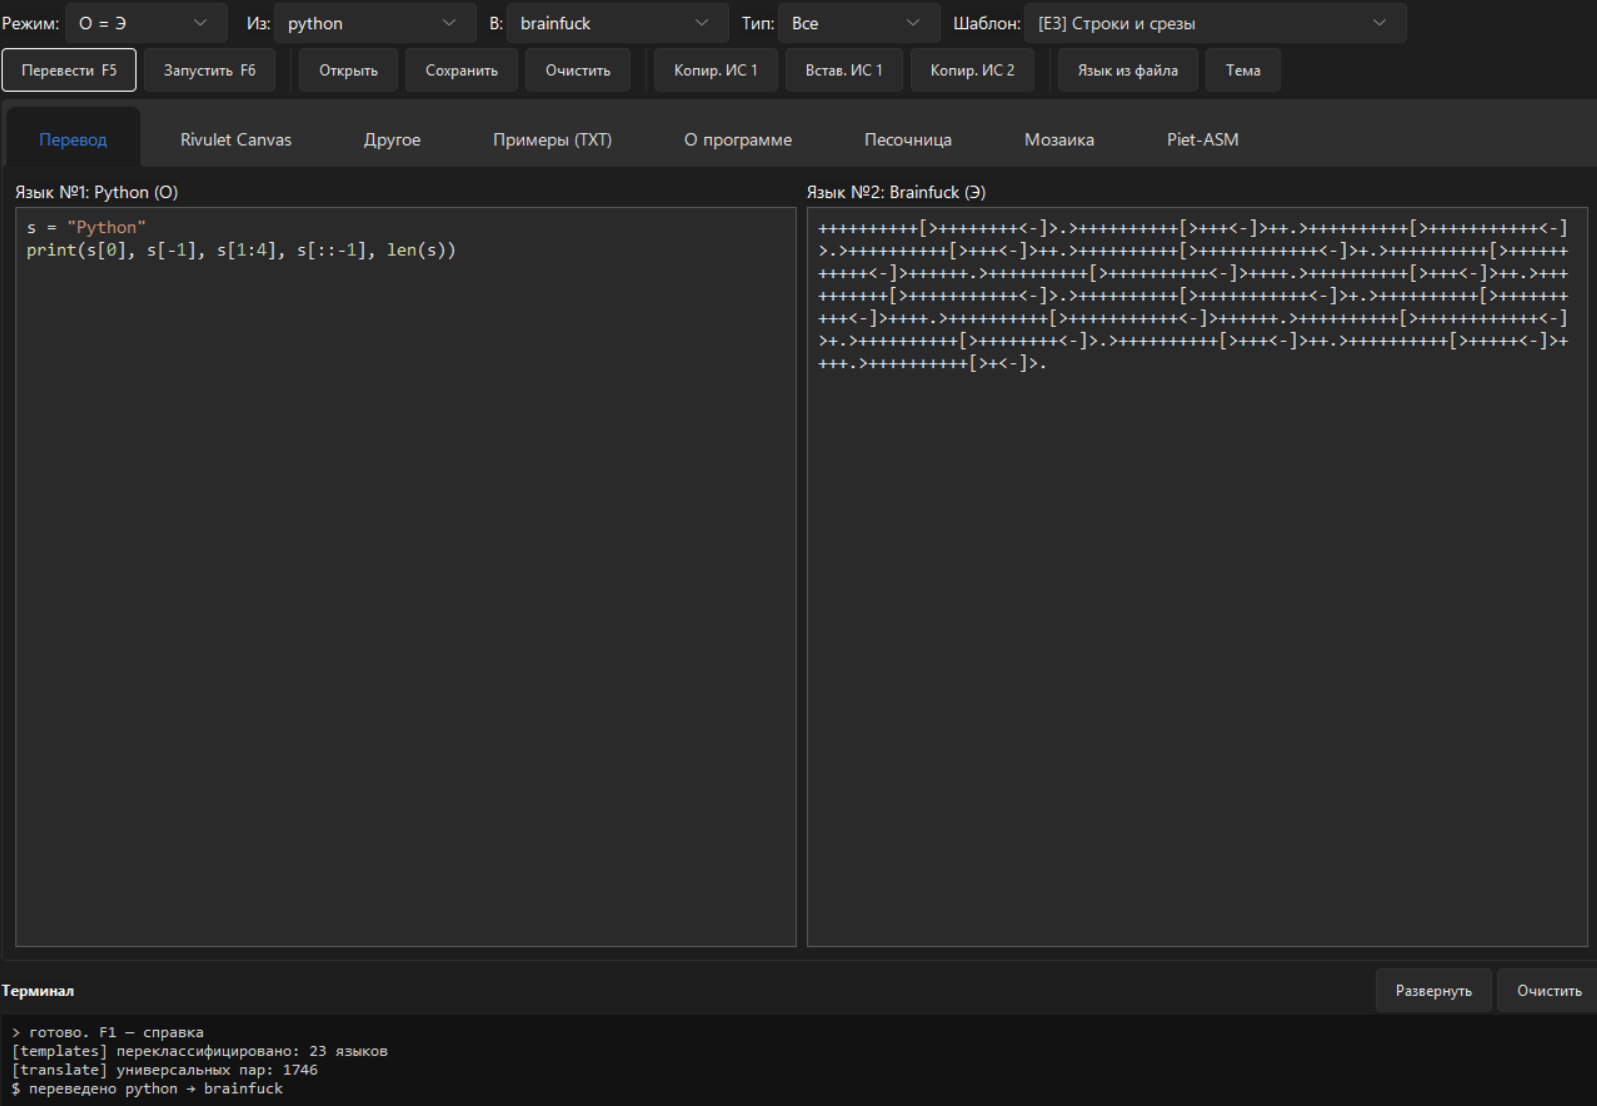The height and width of the screenshot is (1106, 1597).
Task: Clear editors with toolbar Очистить button
Action: coord(578,71)
